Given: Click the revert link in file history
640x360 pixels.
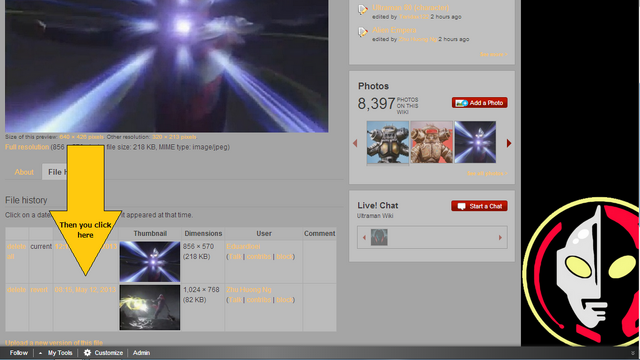Looking at the screenshot, I should point(39,290).
